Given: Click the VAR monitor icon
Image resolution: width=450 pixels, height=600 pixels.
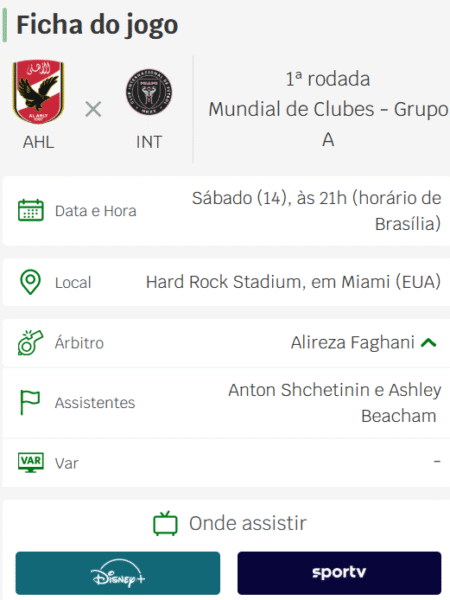Looking at the screenshot, I should [31, 462].
